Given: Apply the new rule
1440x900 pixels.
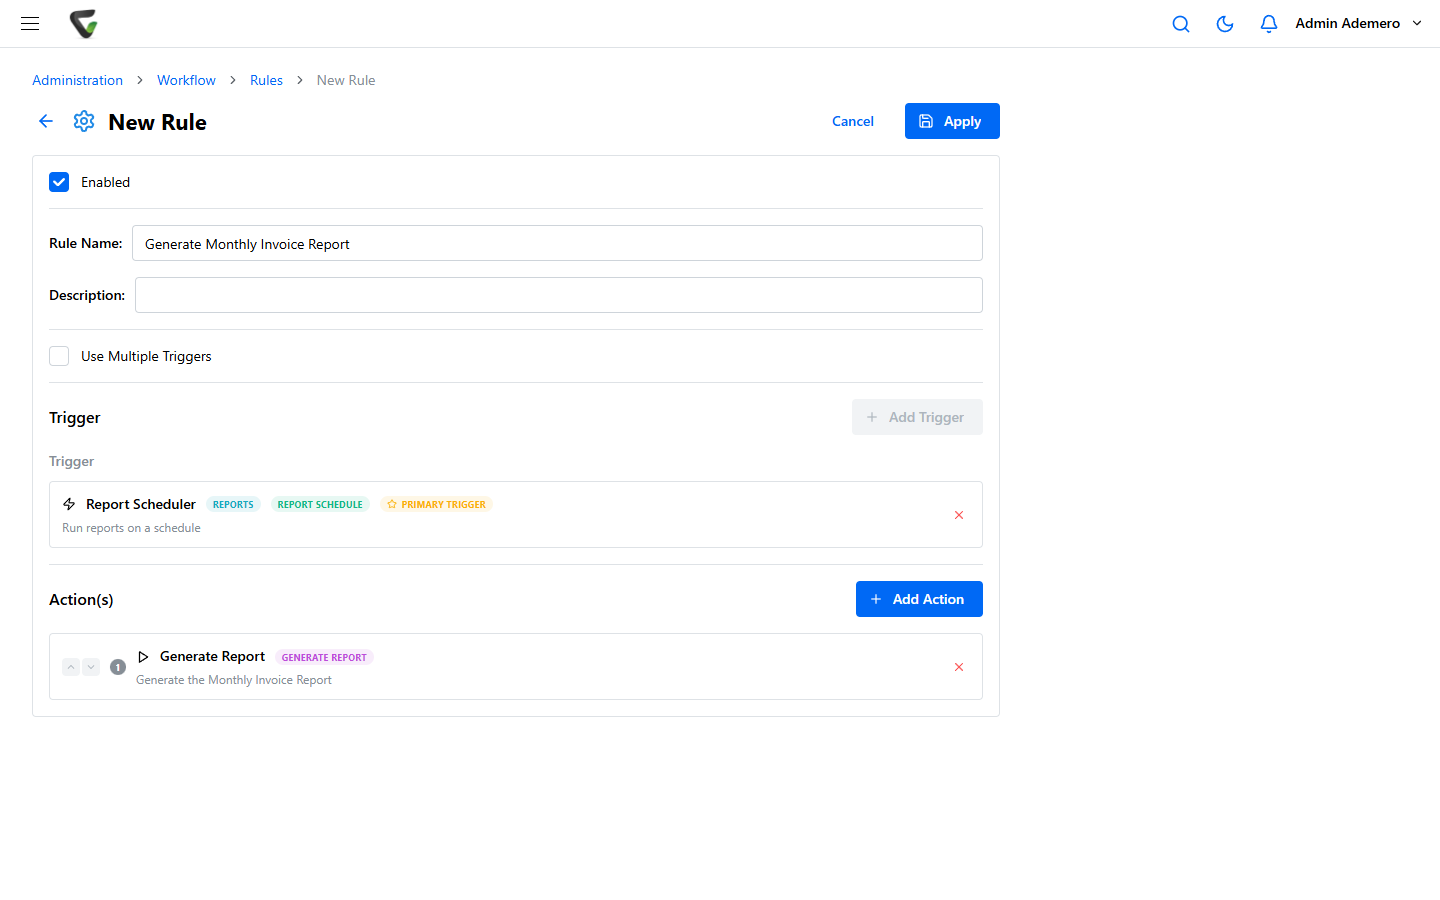Looking at the screenshot, I should point(952,121).
